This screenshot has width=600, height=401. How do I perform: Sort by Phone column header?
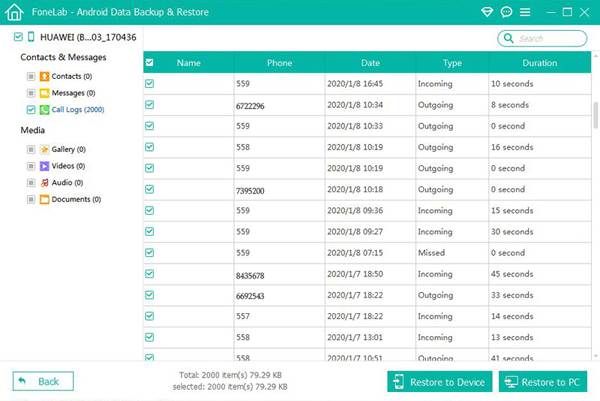[279, 63]
